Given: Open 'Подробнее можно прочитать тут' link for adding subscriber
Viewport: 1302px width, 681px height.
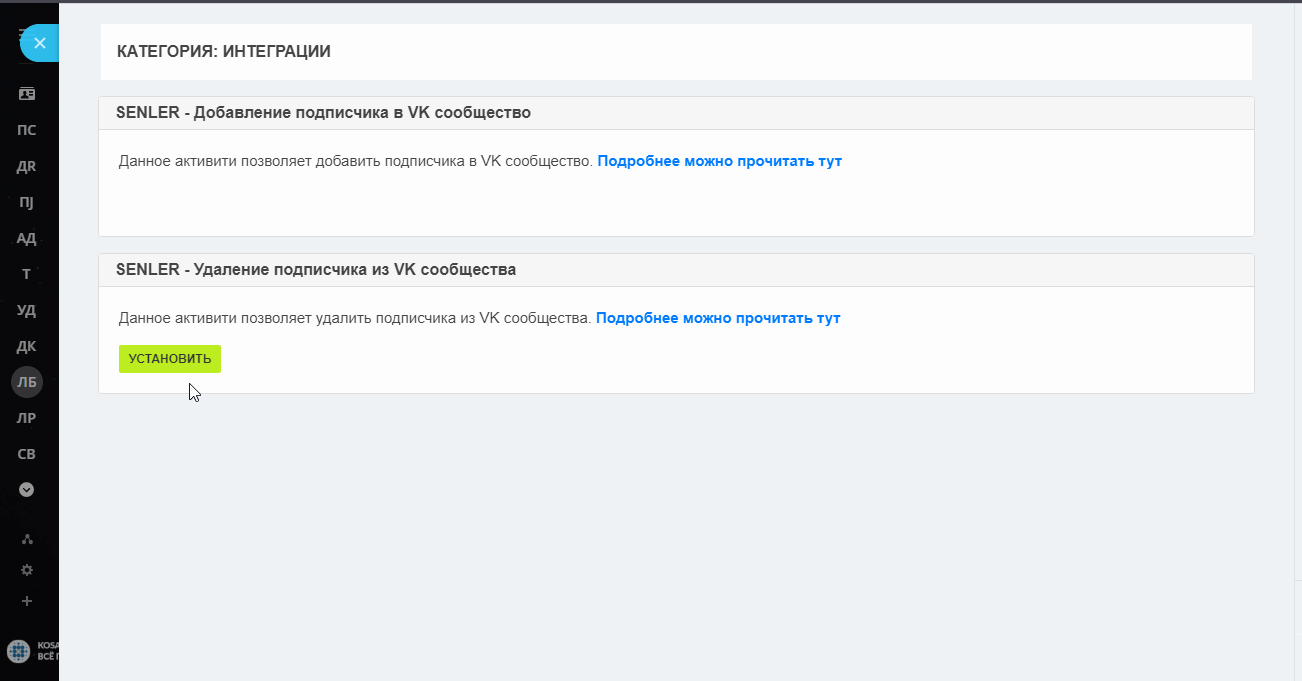Looking at the screenshot, I should pyautogui.click(x=720, y=161).
